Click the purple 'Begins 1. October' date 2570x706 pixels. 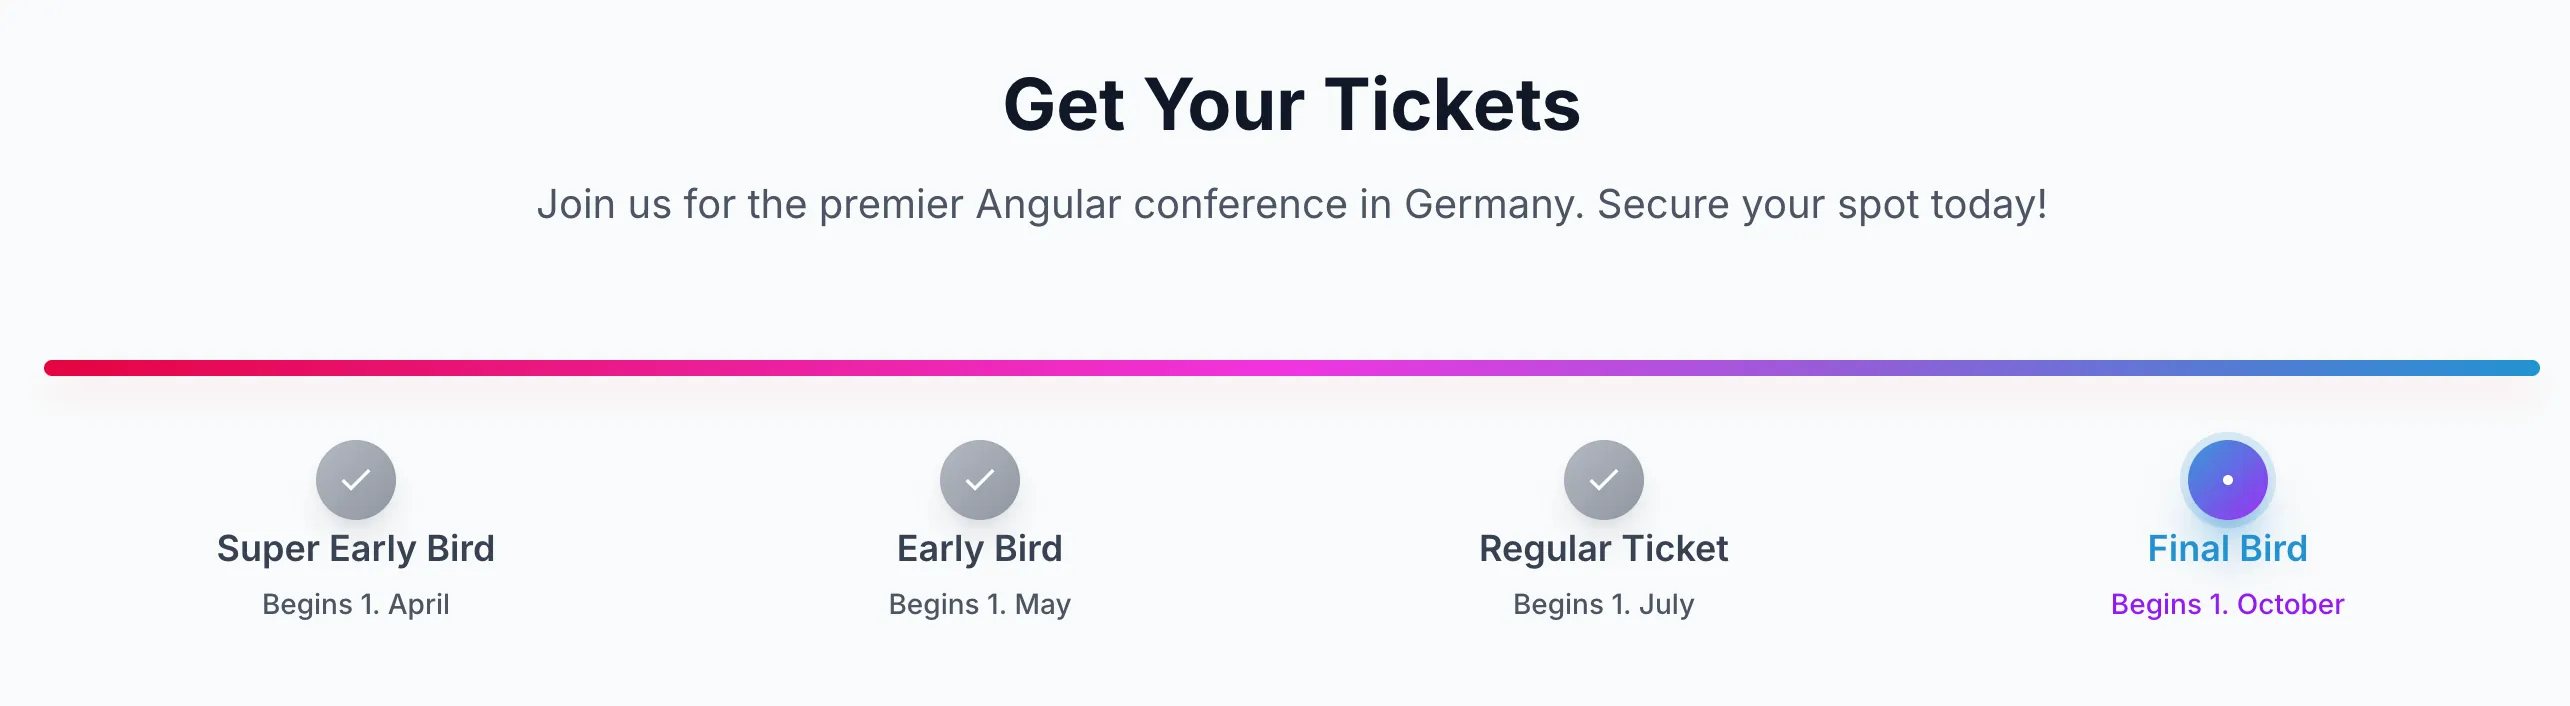coord(2228,604)
